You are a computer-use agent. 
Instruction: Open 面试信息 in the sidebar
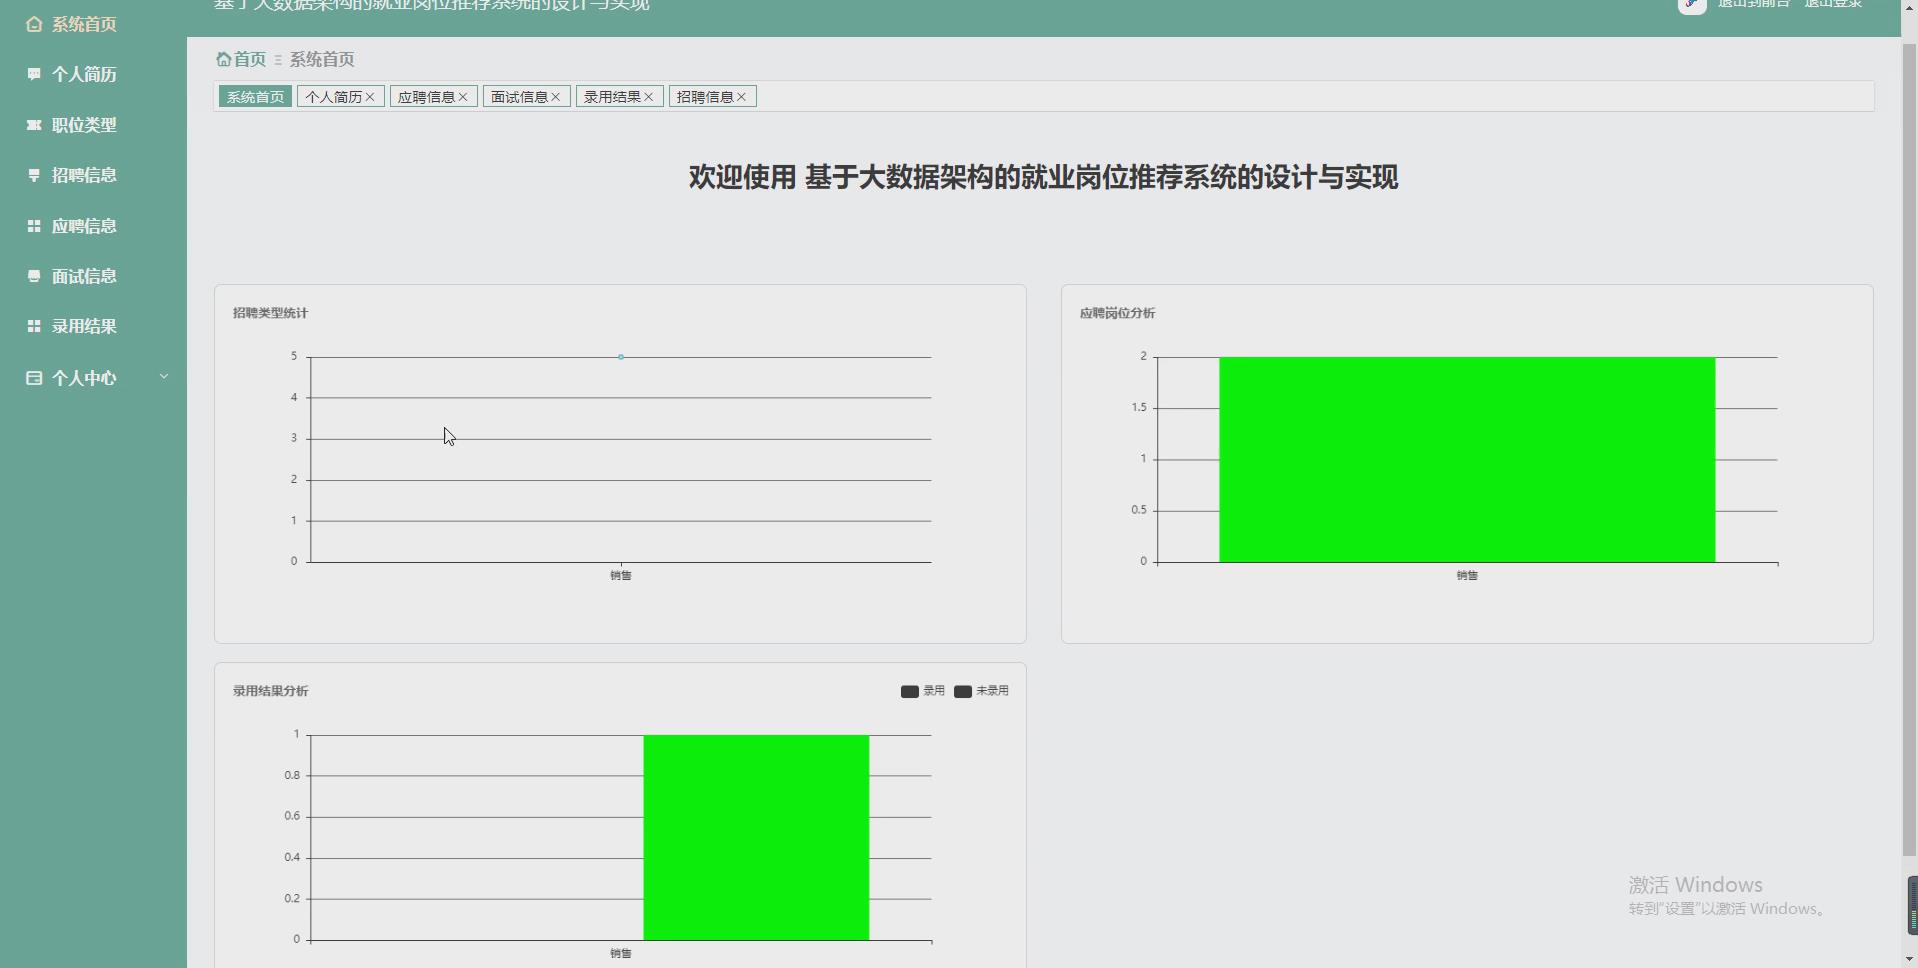coord(84,276)
